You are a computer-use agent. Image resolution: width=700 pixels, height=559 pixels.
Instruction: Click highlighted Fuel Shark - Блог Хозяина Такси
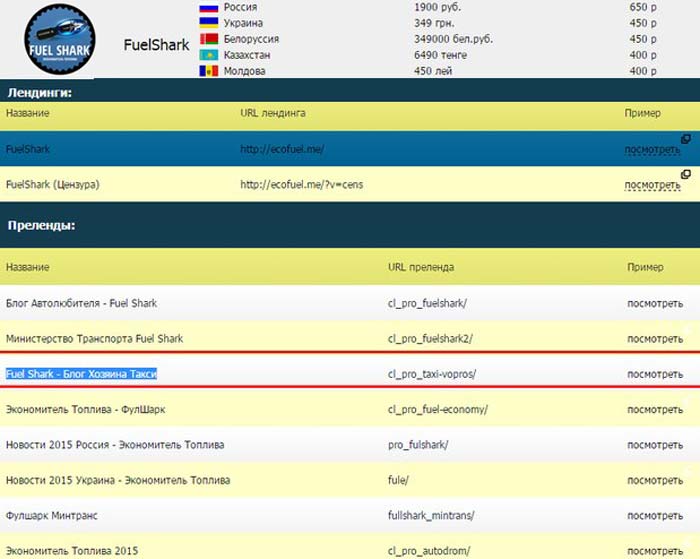click(81, 374)
